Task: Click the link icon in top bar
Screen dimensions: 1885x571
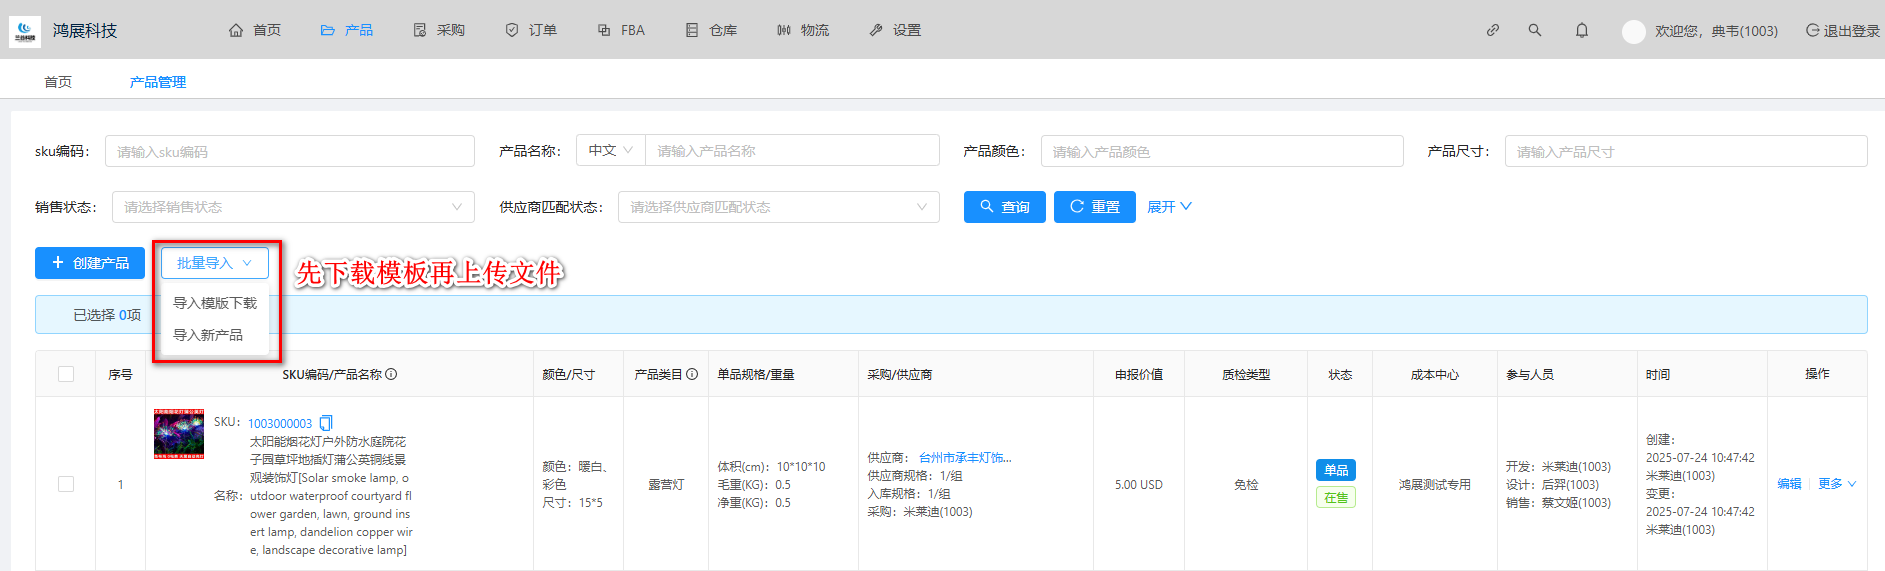Action: click(1492, 30)
